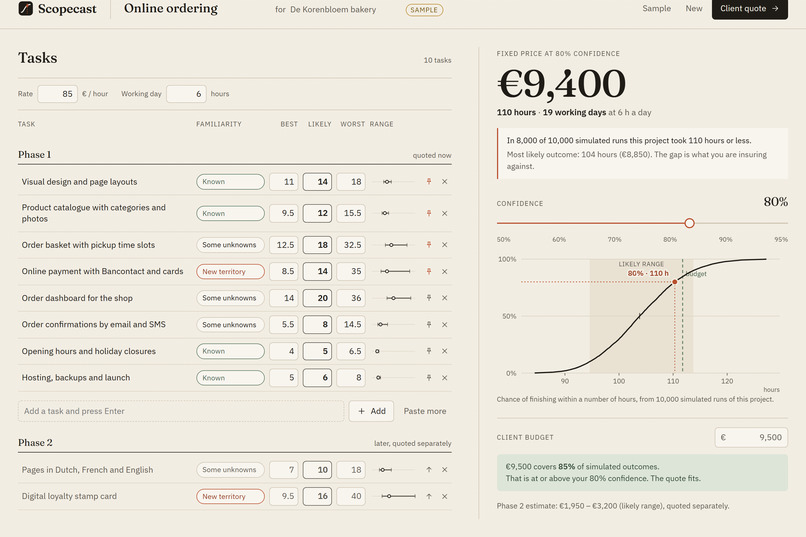This screenshot has height=537, width=806.
Task: Edit likely hours for Order dashboard task
Action: (317, 298)
